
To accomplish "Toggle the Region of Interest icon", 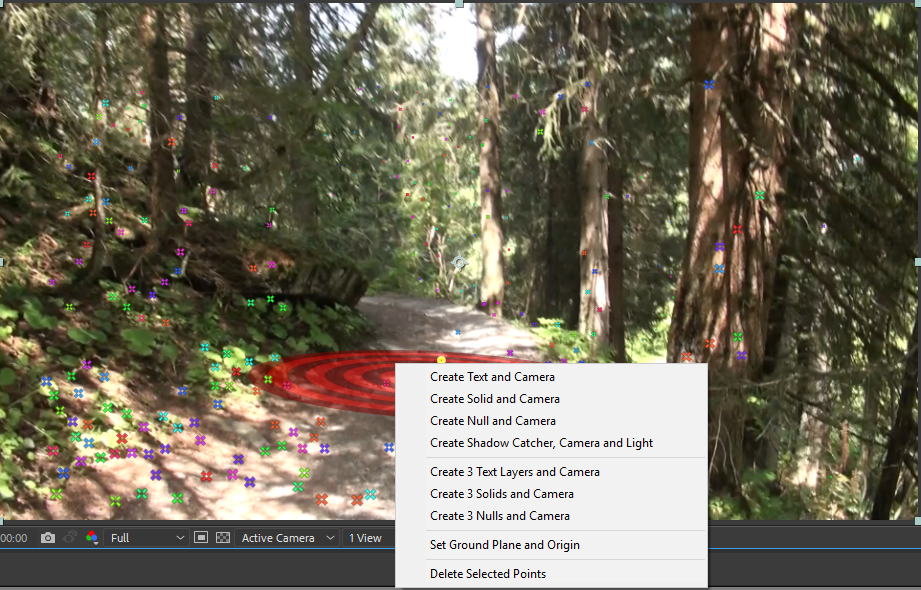I will 201,537.
